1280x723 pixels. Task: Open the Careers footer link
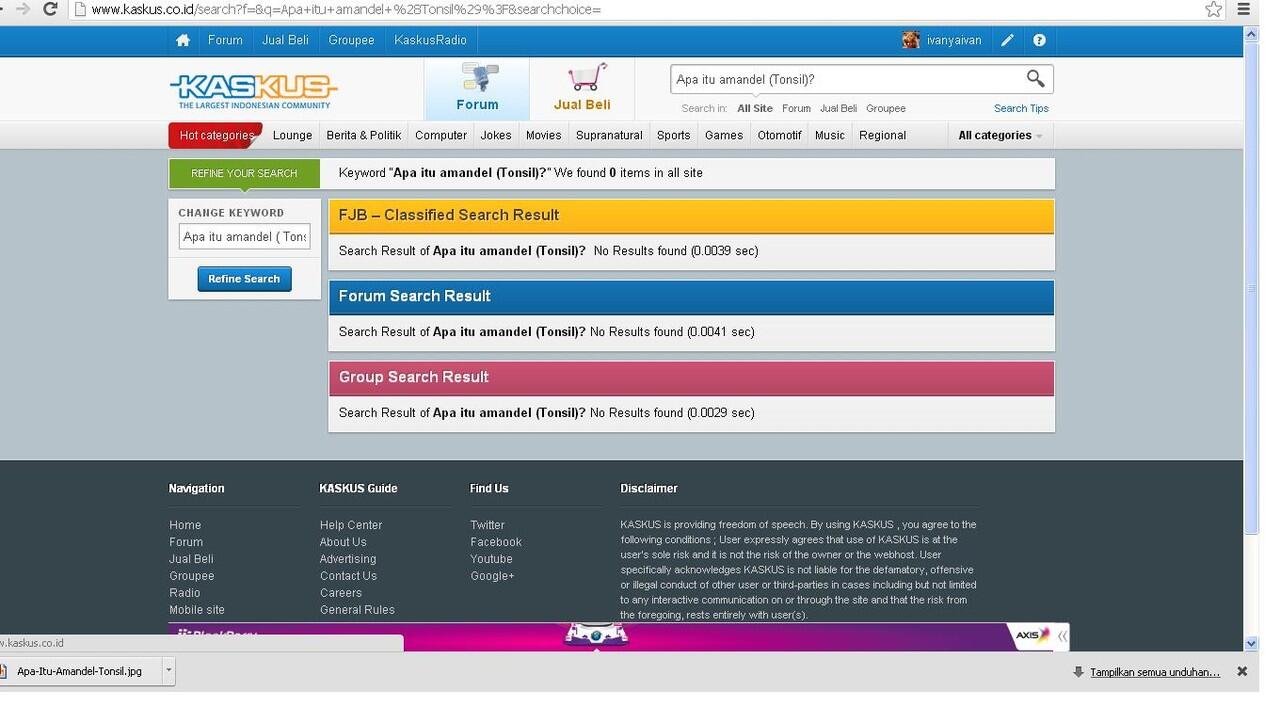[341, 593]
